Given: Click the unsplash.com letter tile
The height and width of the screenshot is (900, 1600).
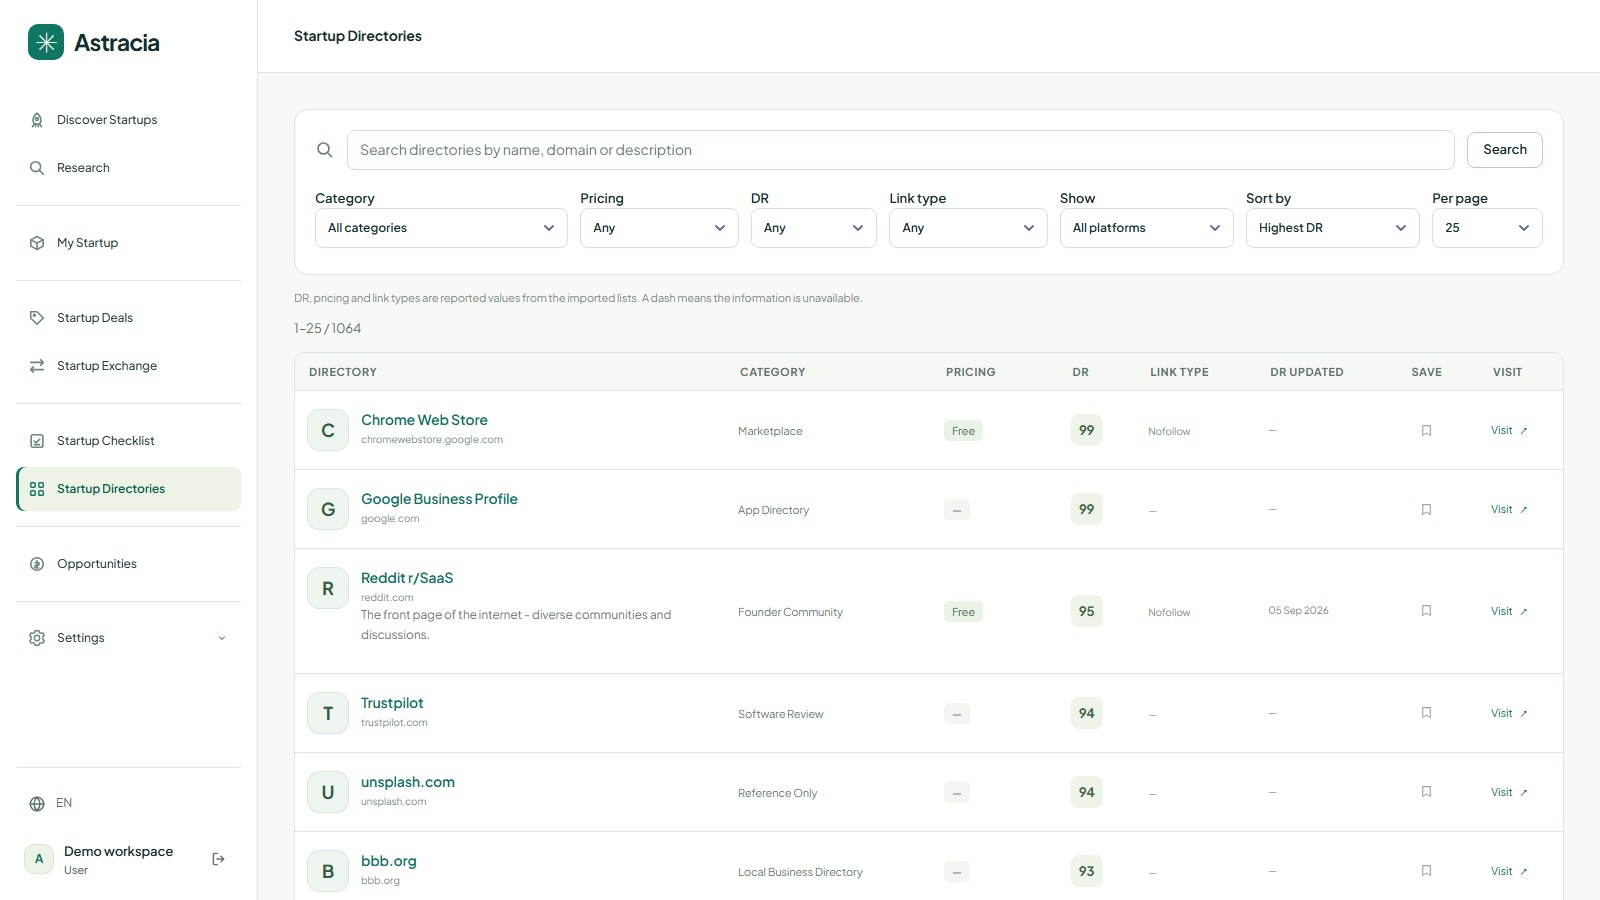Looking at the screenshot, I should click(x=328, y=792).
